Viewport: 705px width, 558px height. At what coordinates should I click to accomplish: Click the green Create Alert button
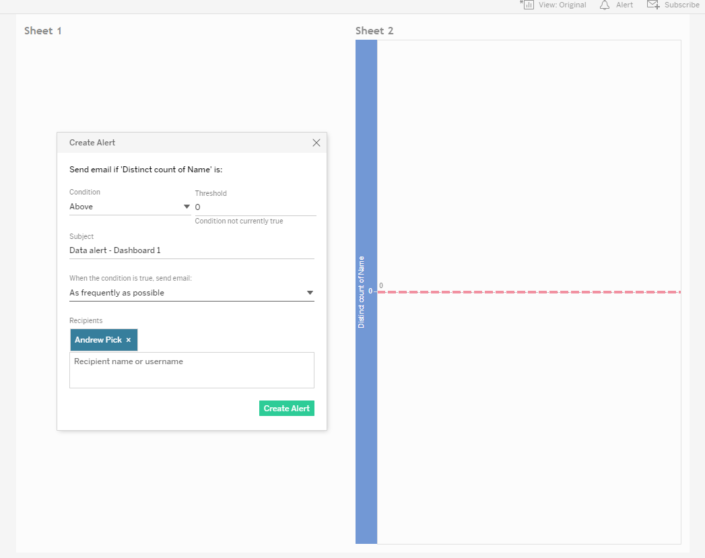286,408
